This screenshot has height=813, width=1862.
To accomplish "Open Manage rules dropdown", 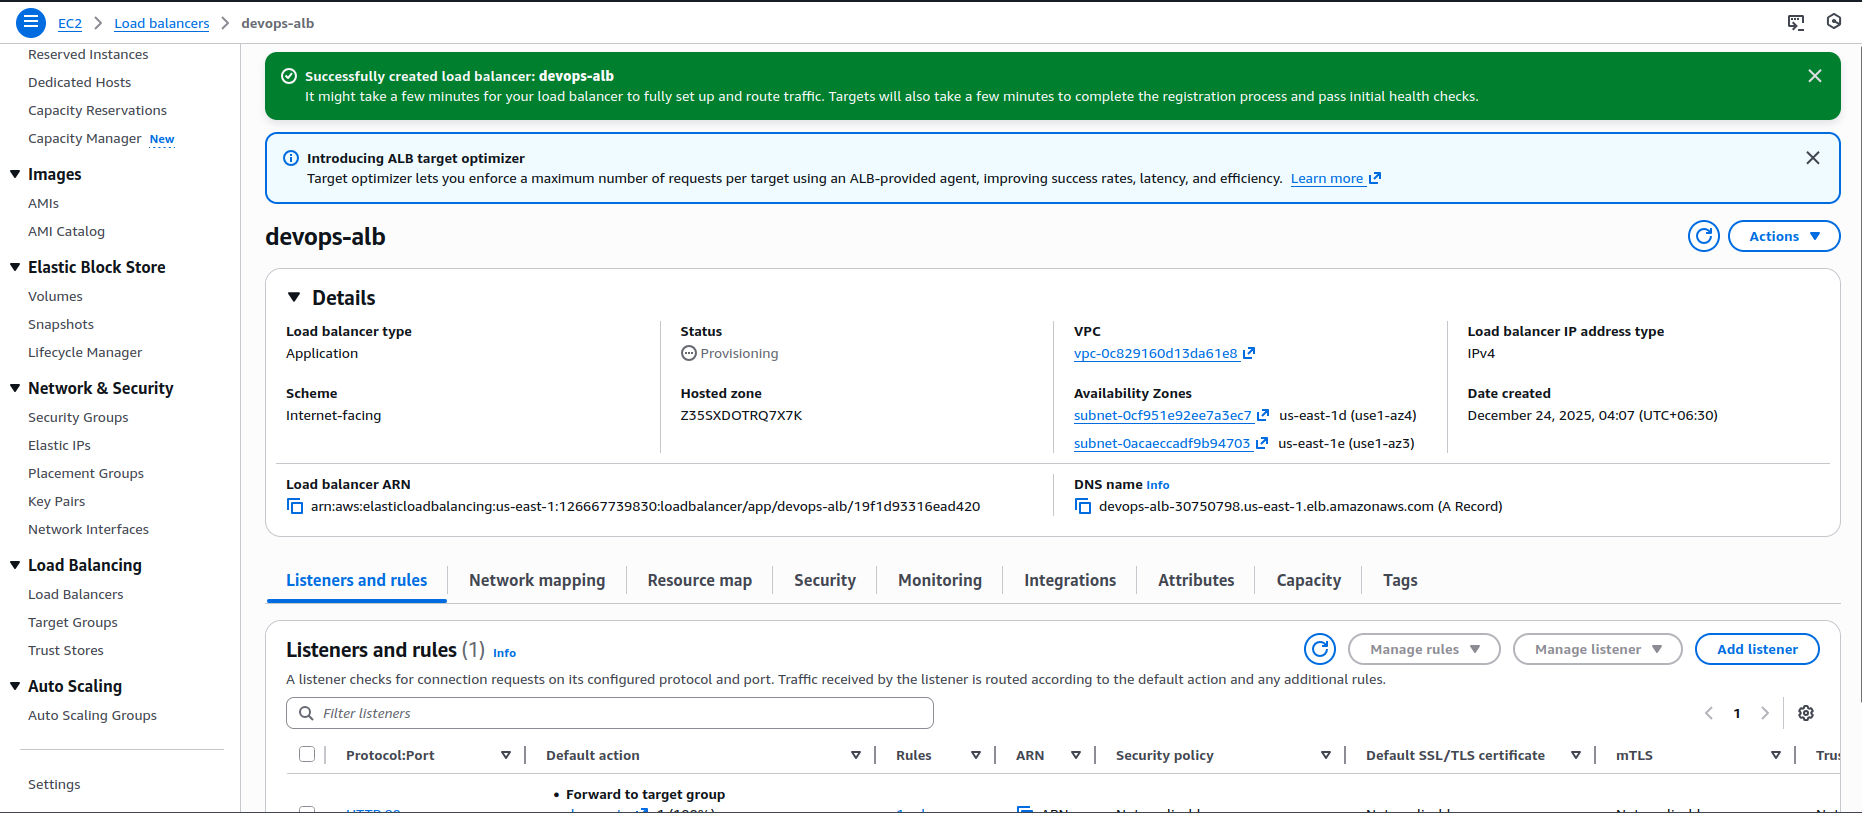I will click(x=1424, y=649).
